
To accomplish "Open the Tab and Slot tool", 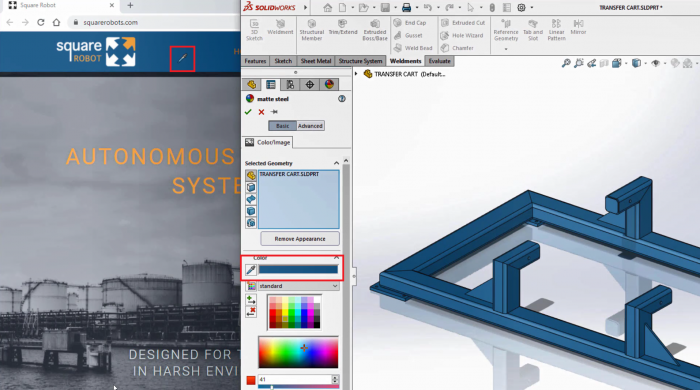I will (533, 30).
